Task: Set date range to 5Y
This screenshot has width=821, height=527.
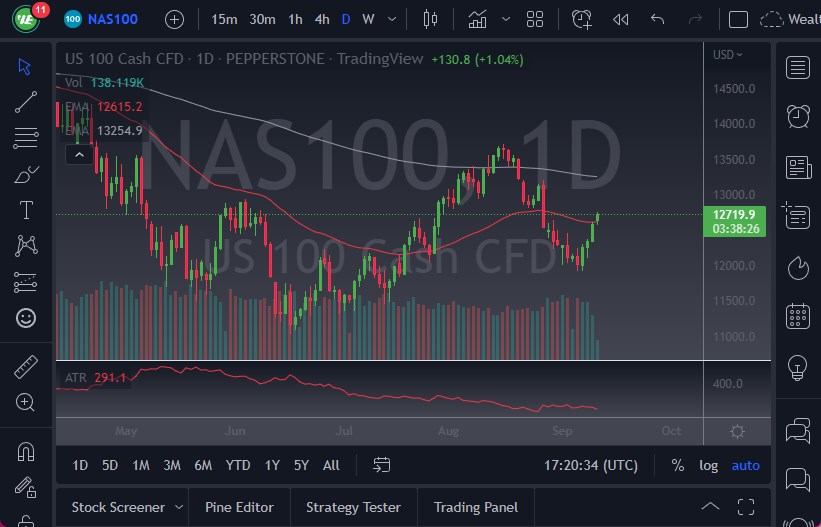Action: 302,465
